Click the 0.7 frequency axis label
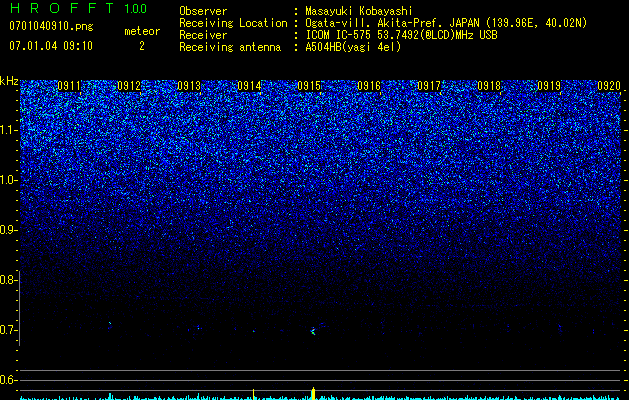This screenshot has height=400, width=629. (x=8, y=330)
